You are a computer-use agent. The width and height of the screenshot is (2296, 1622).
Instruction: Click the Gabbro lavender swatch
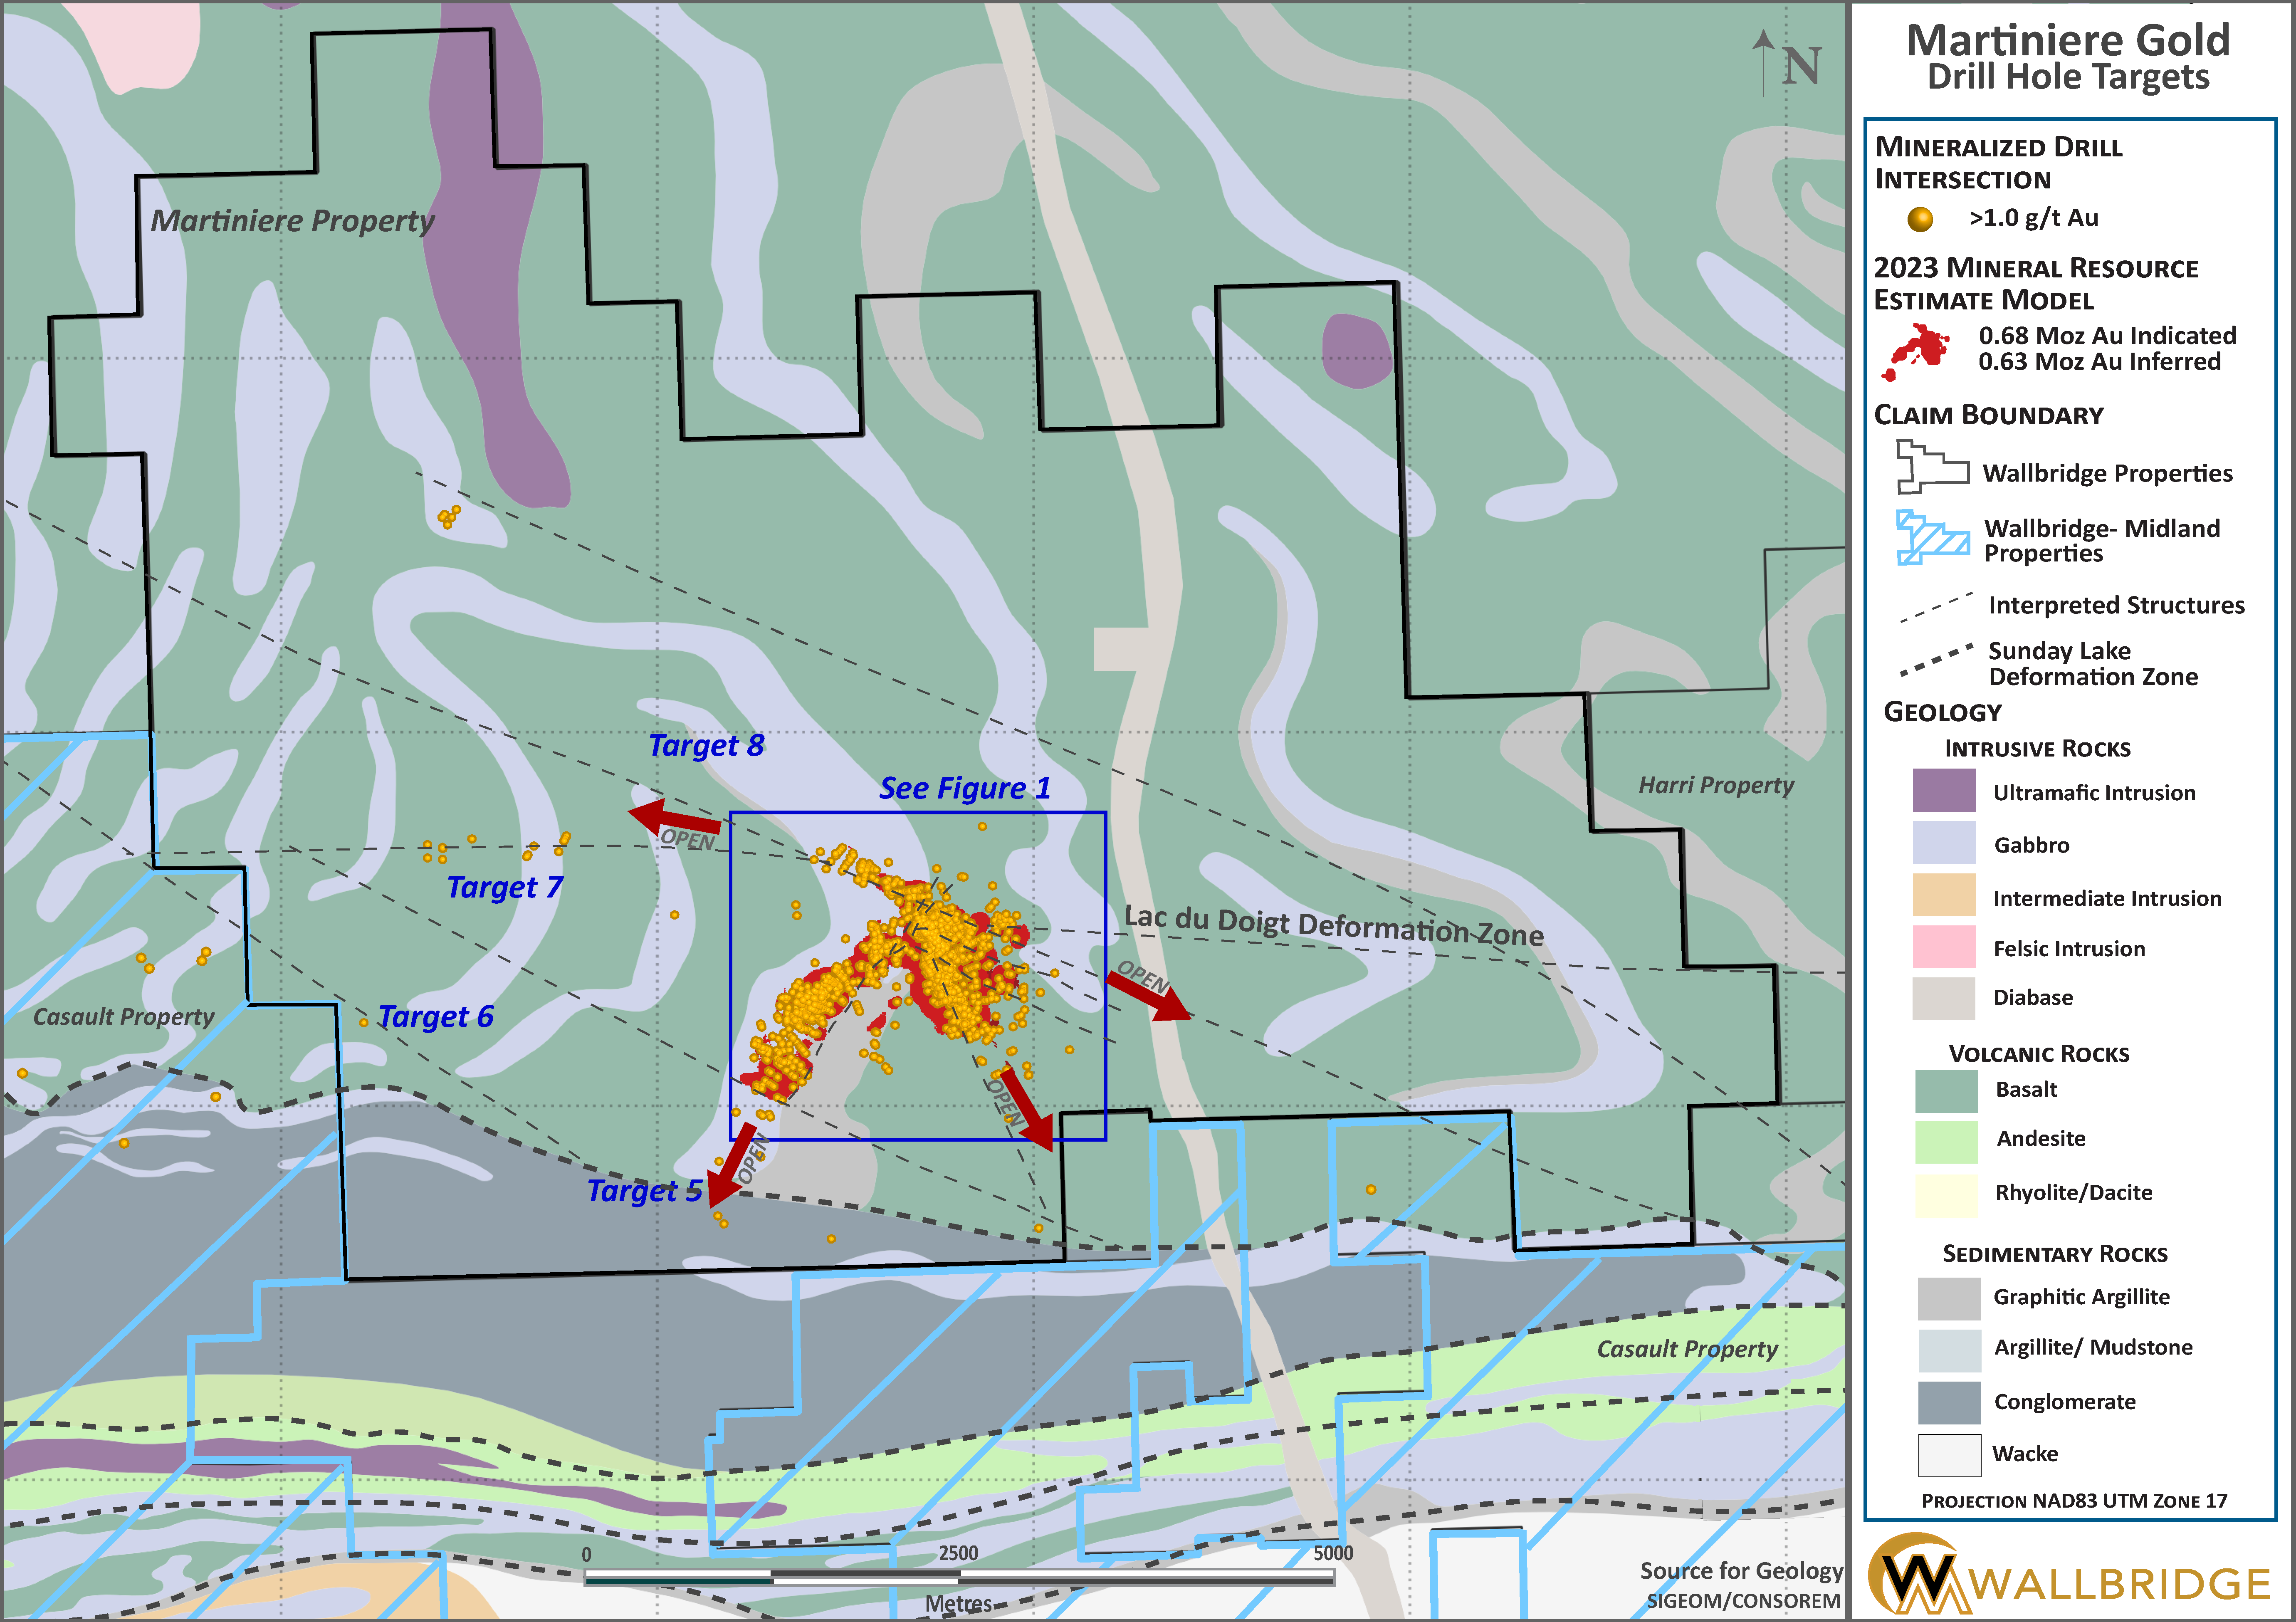[x=1944, y=842]
